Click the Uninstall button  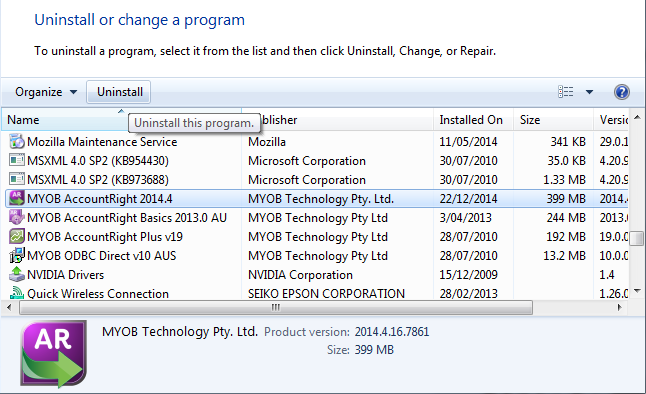[119, 92]
